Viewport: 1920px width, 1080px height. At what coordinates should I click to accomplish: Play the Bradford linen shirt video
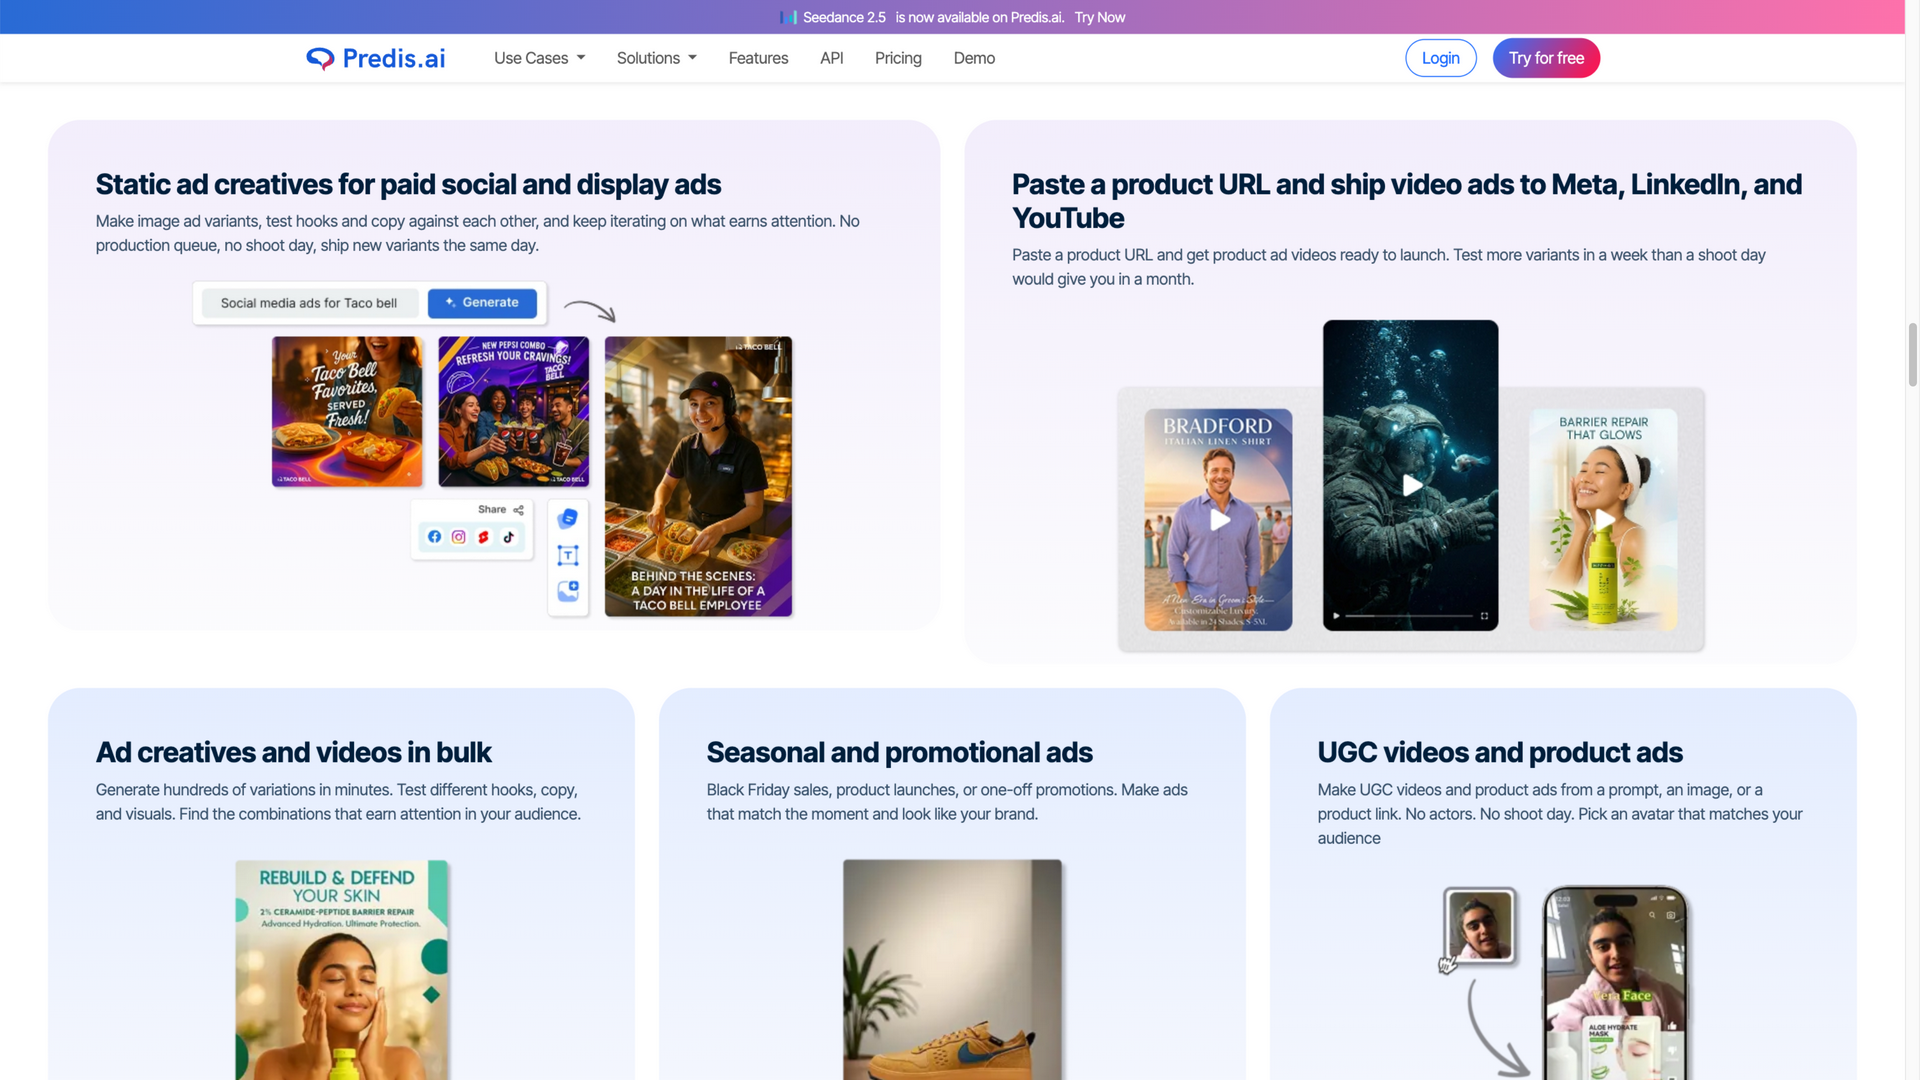(x=1220, y=520)
